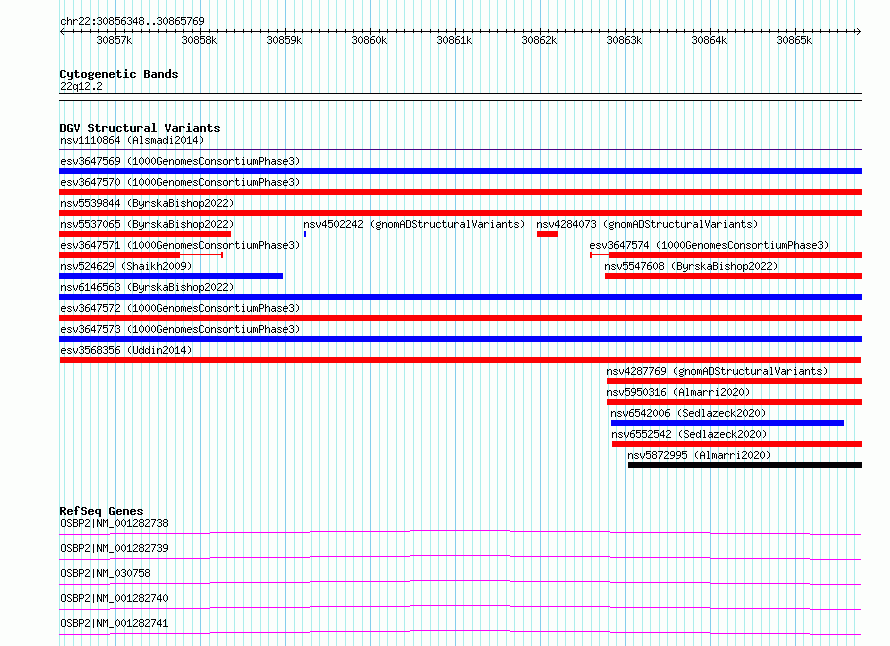Click the right arrow of the ruler
This screenshot has width=890, height=646.
(859, 31)
